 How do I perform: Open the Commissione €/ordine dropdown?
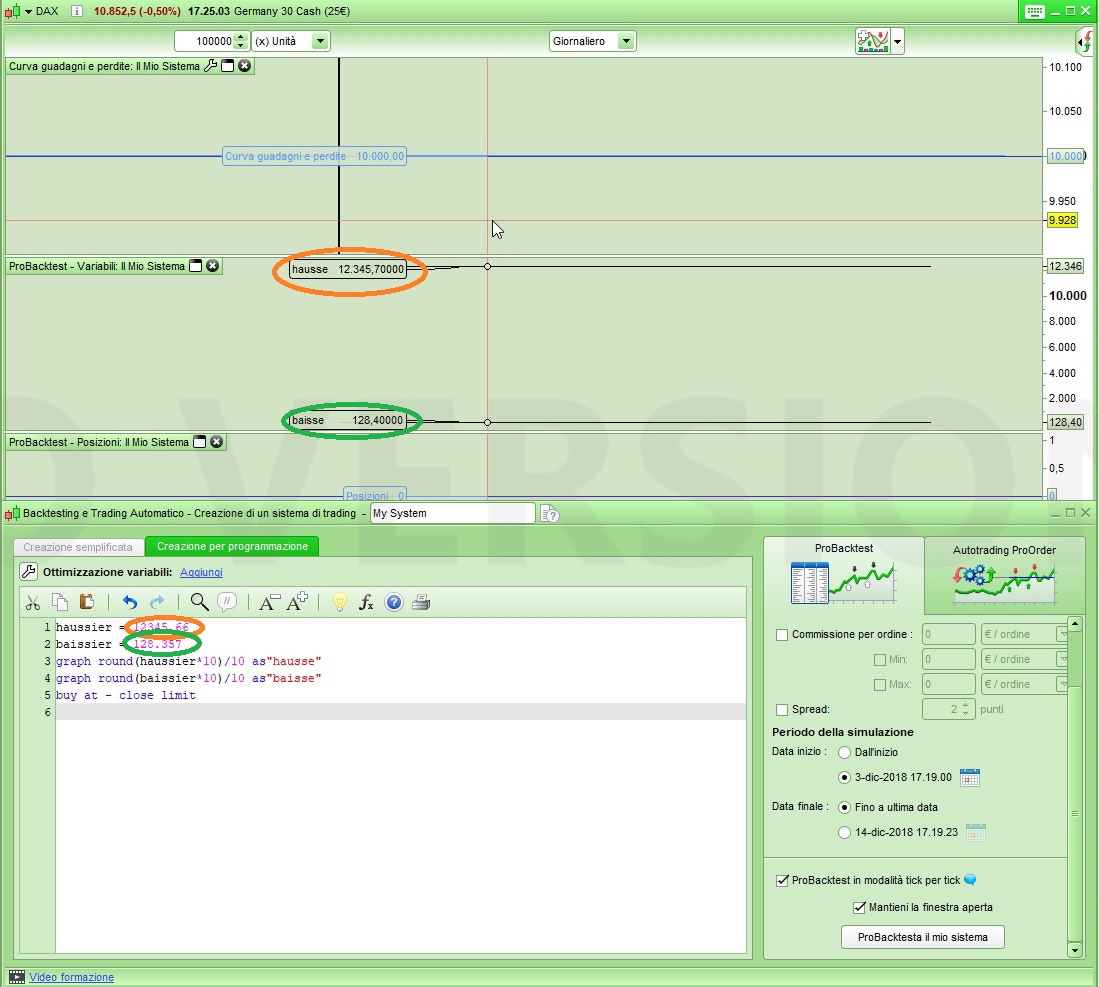(1063, 634)
